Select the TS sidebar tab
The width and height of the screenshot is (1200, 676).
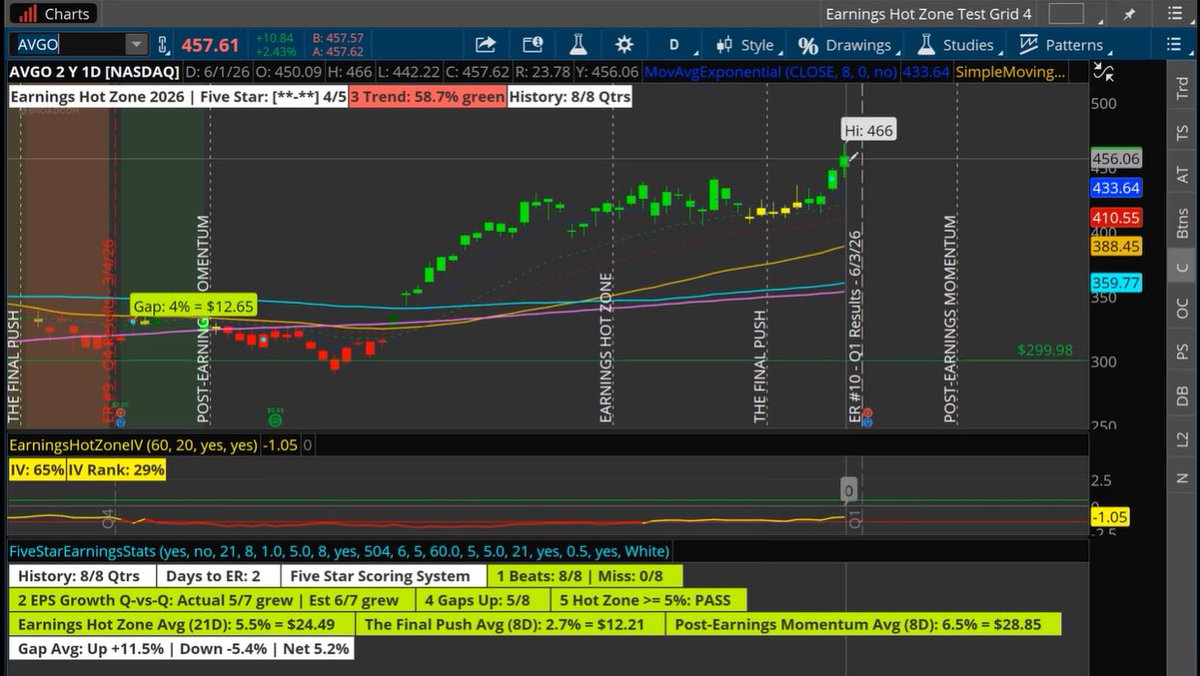point(1183,132)
